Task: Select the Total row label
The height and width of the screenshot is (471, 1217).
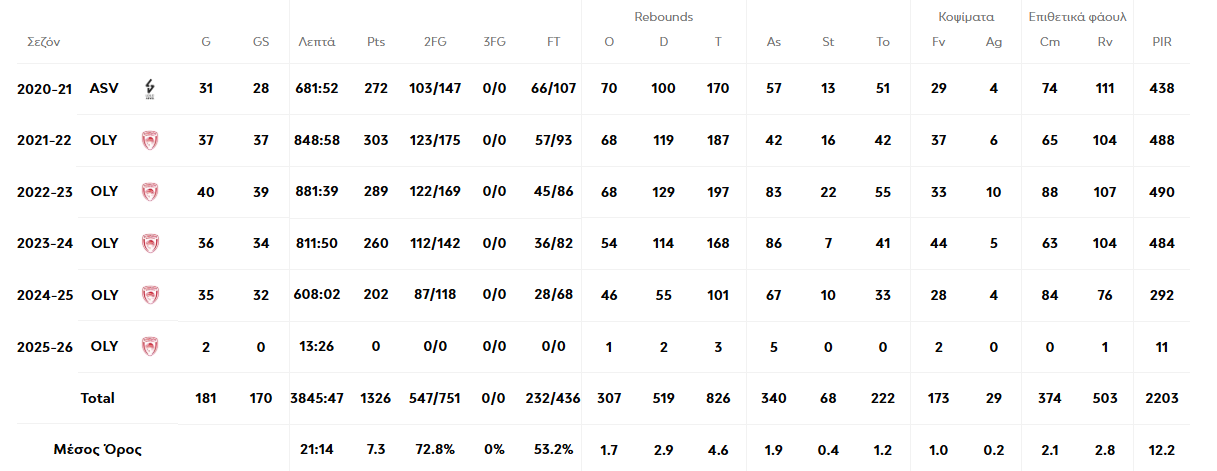Action: pos(98,398)
